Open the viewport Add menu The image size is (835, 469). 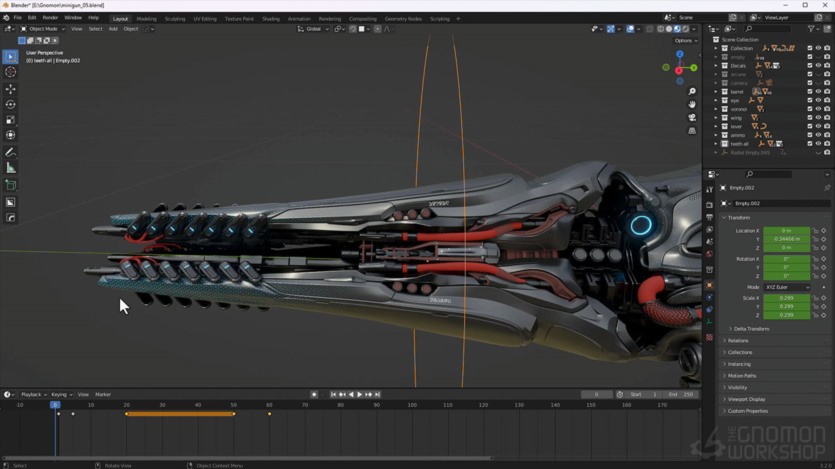113,29
